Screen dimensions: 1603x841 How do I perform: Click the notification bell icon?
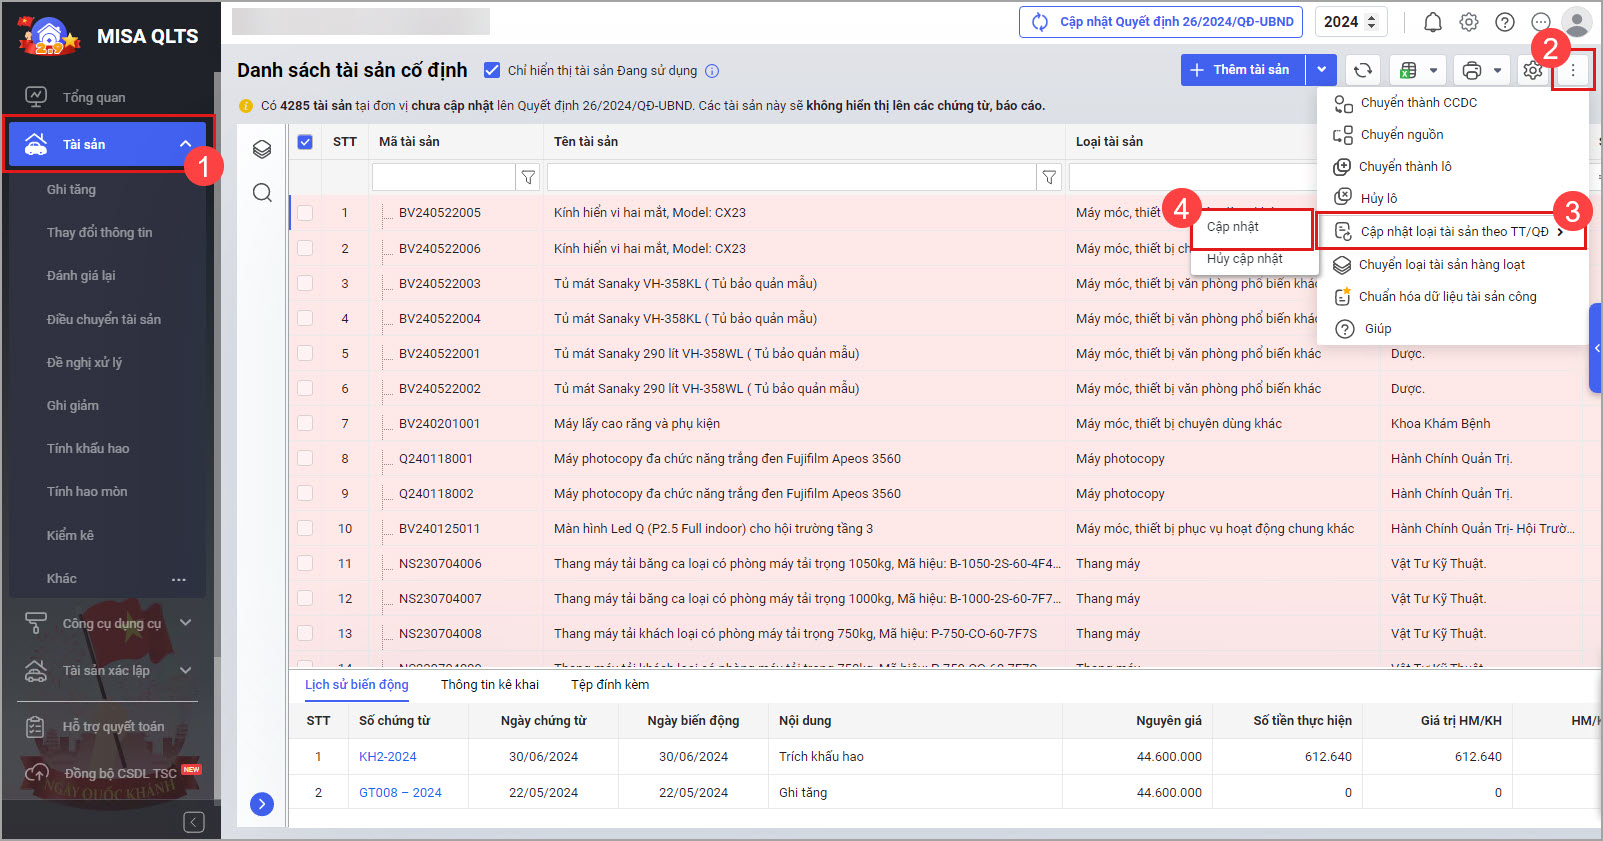pyautogui.click(x=1432, y=22)
